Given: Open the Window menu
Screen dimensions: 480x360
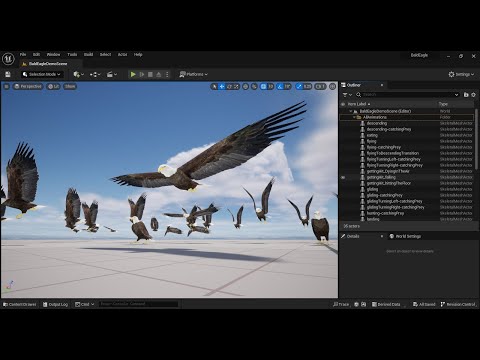Looking at the screenshot, I should pos(53,54).
